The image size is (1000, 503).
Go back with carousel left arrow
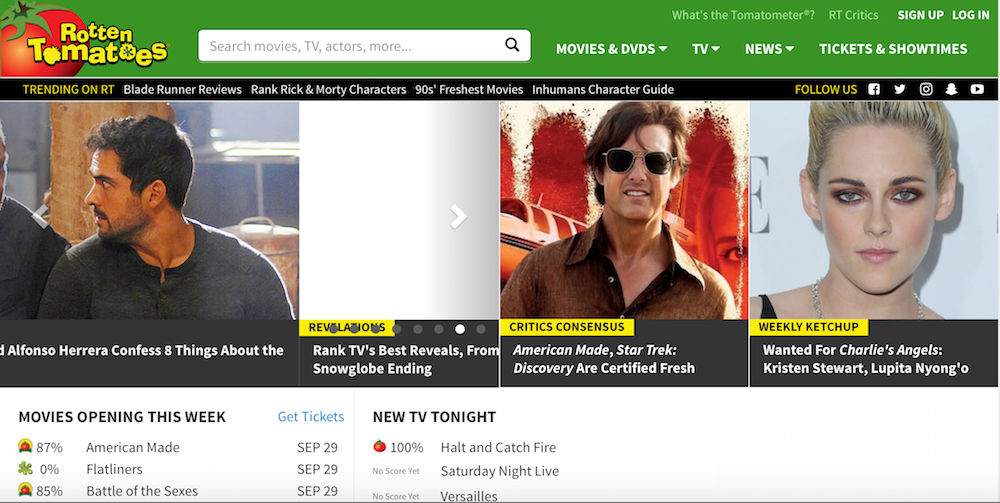40,213
